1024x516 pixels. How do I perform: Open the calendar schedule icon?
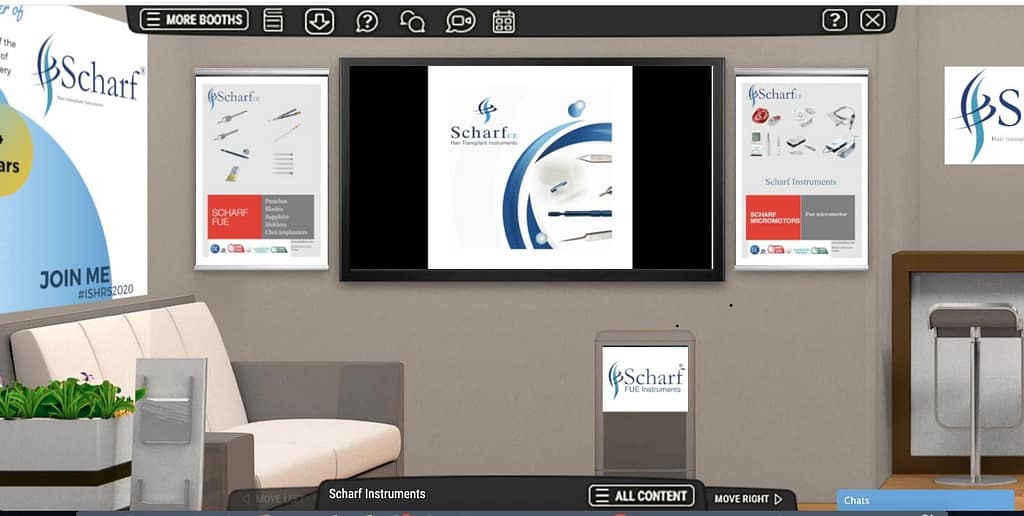tap(504, 21)
